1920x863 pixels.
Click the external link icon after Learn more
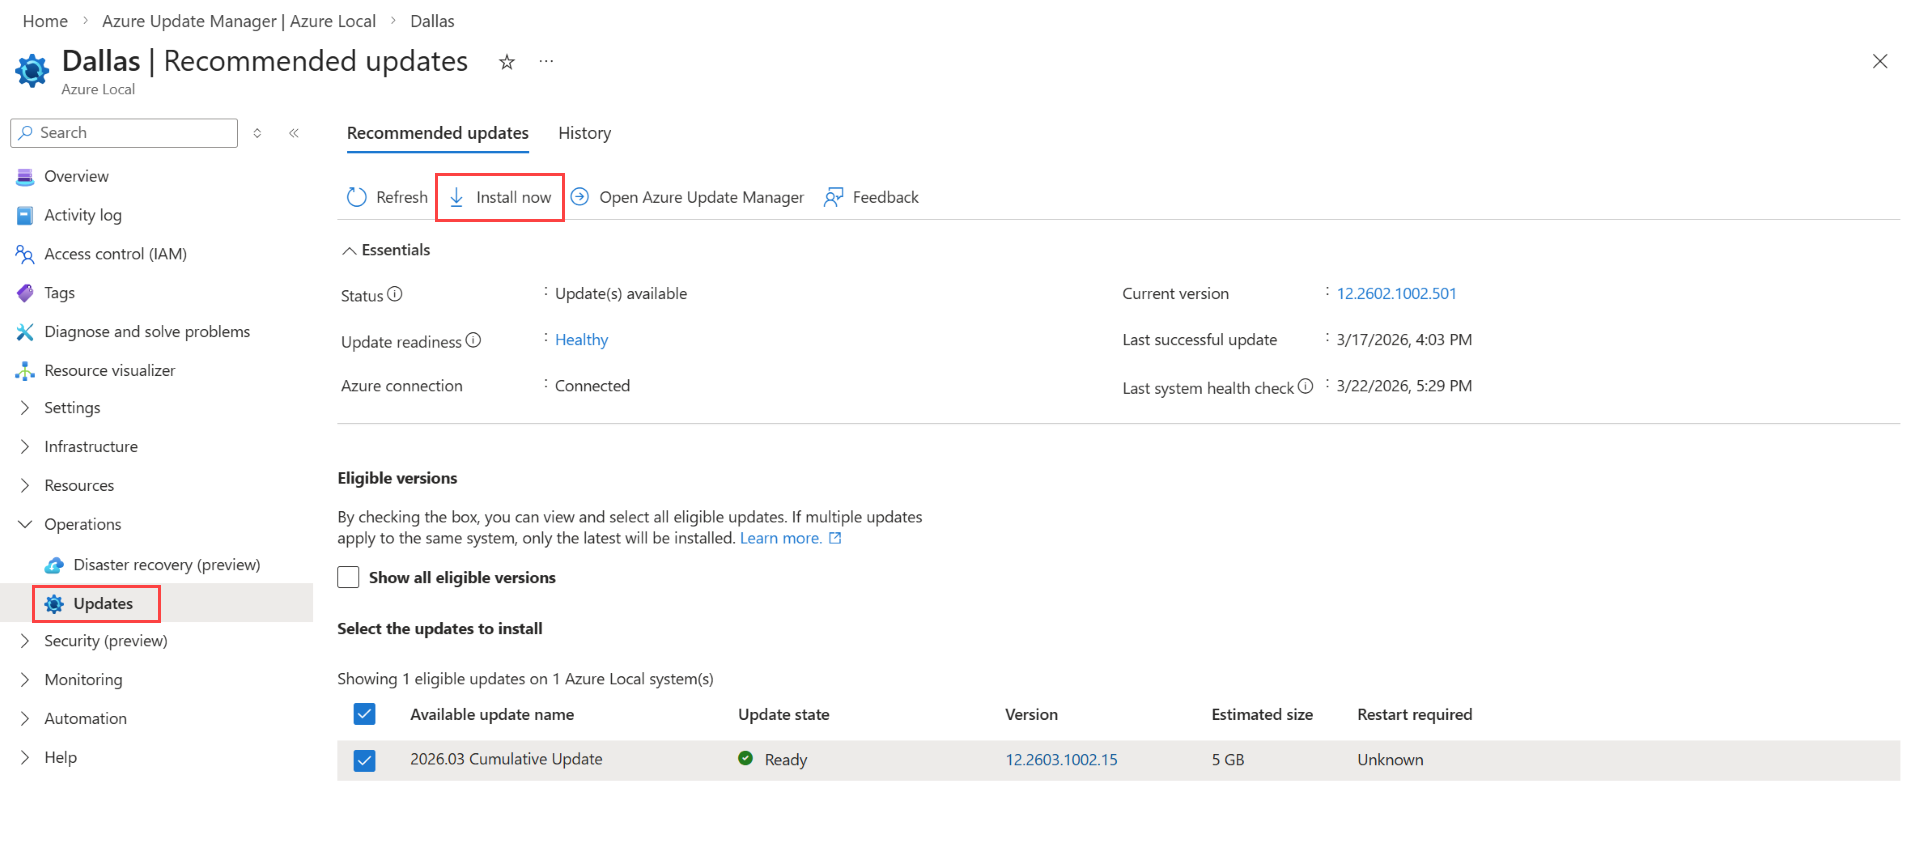click(835, 538)
